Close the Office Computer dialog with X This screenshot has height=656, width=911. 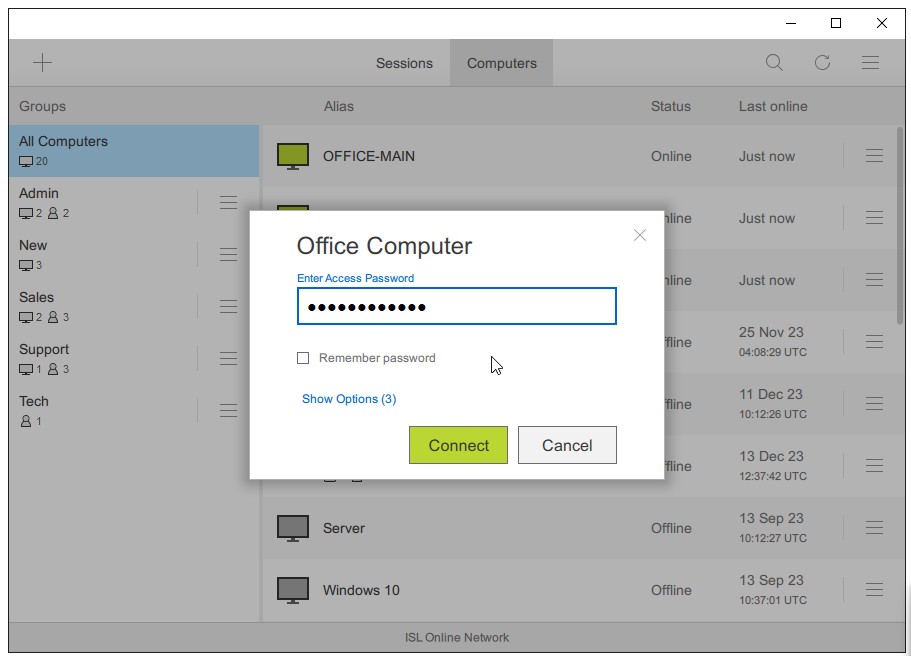pos(640,235)
